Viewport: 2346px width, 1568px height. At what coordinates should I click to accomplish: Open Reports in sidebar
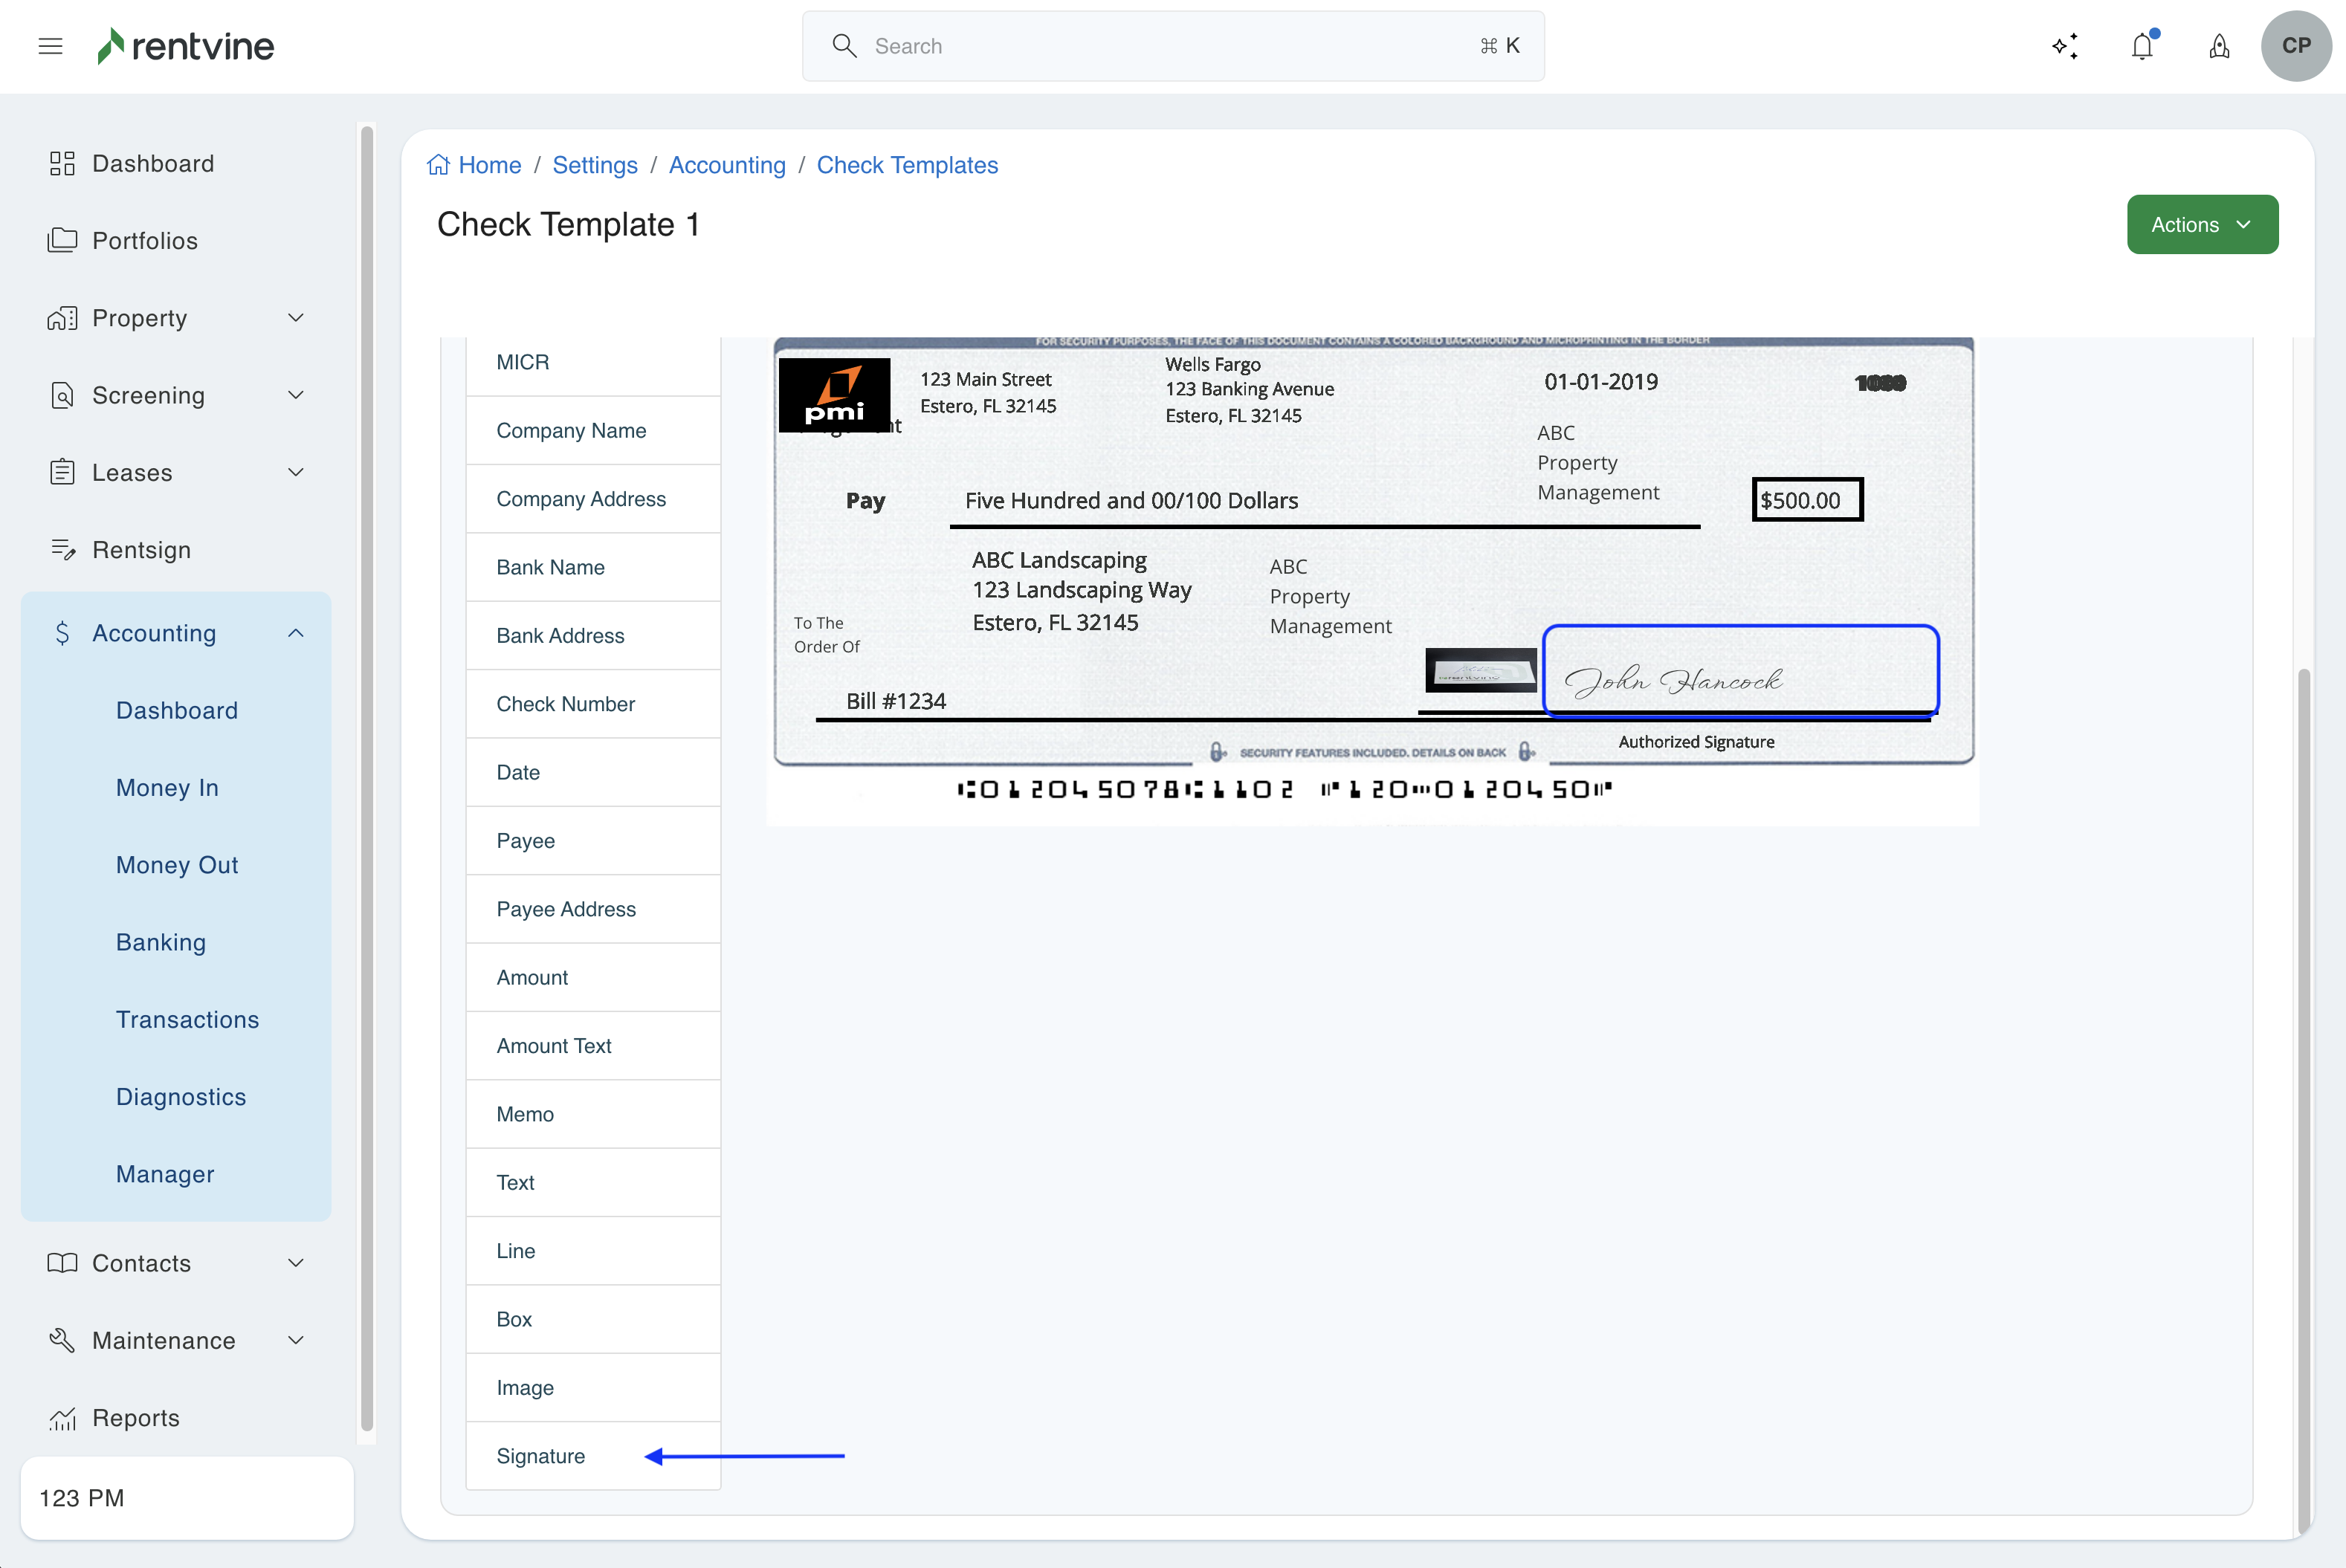click(136, 1417)
